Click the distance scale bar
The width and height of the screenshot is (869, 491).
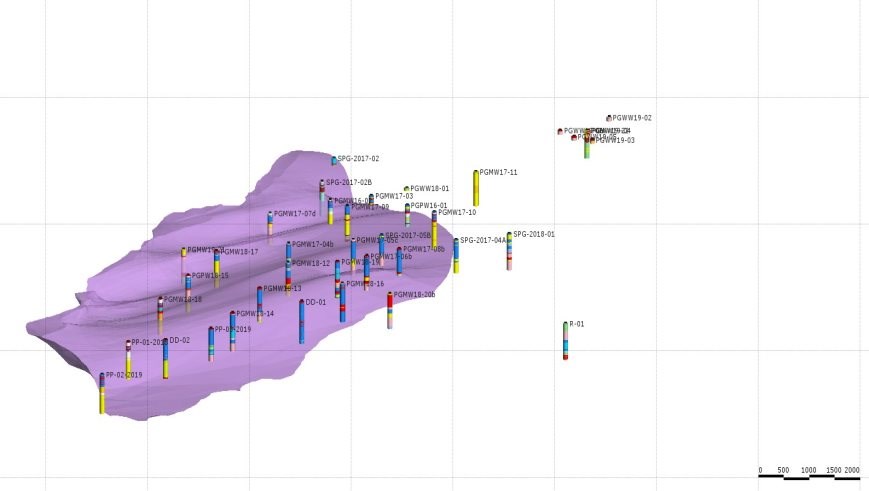pyautogui.click(x=808, y=477)
